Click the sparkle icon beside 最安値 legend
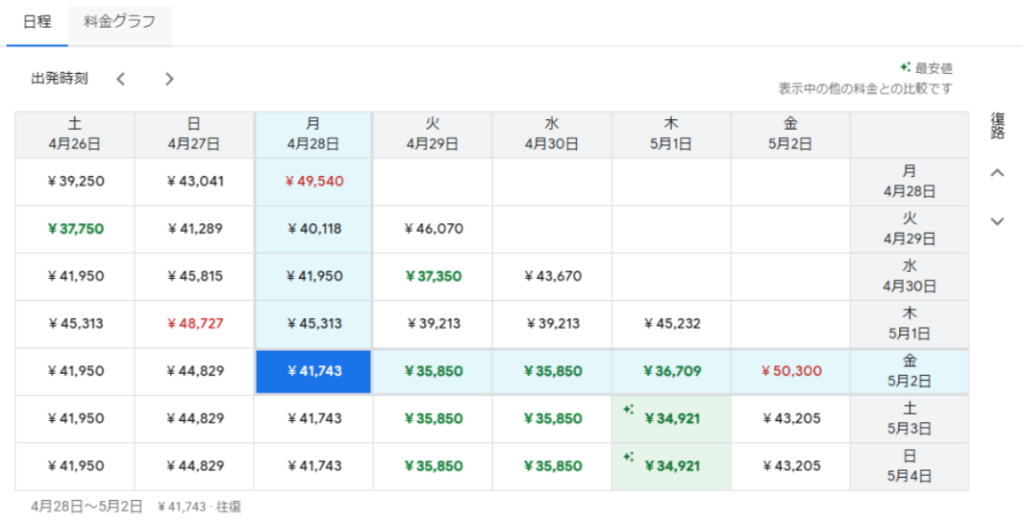This screenshot has height=523, width=1024. click(905, 67)
